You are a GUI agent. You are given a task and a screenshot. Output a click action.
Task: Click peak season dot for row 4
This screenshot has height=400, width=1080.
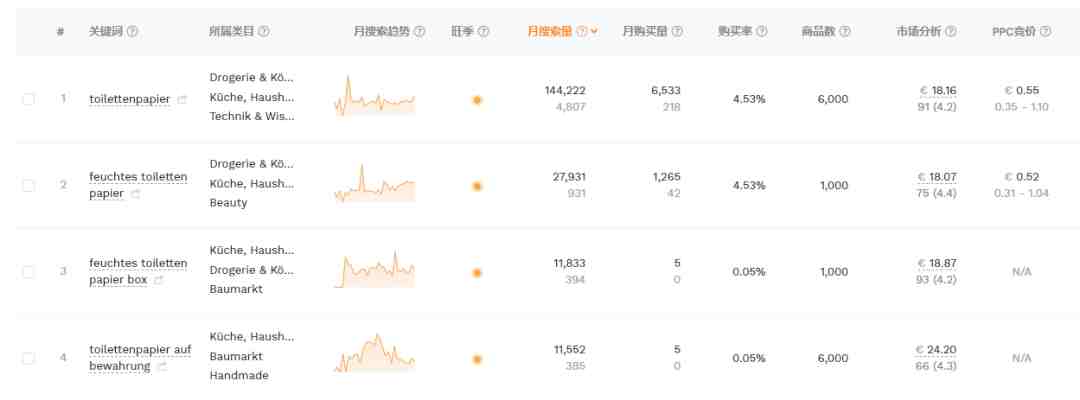(x=477, y=359)
